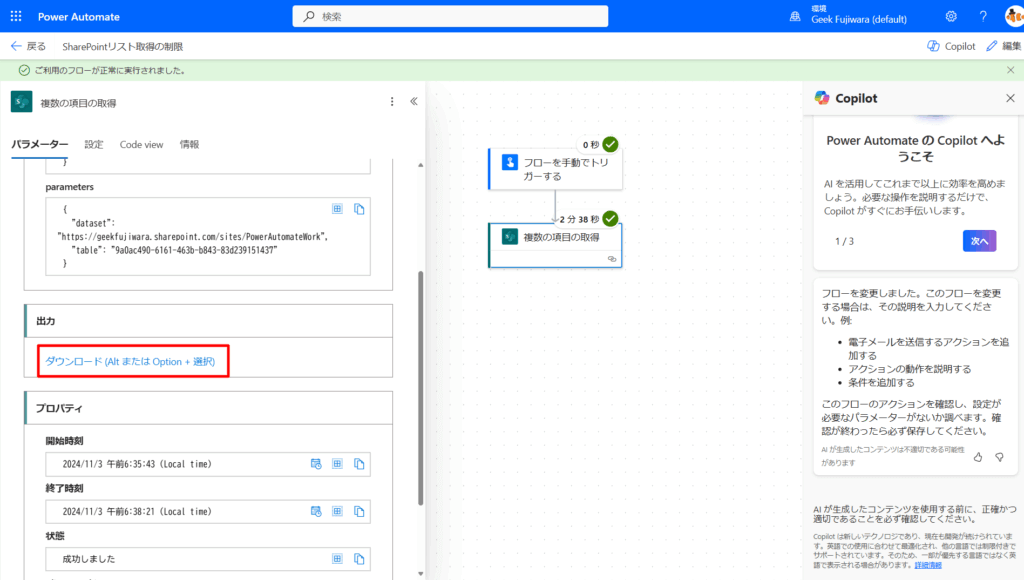Click the search box in the header
Screen dimensions: 1024x580
450,16
